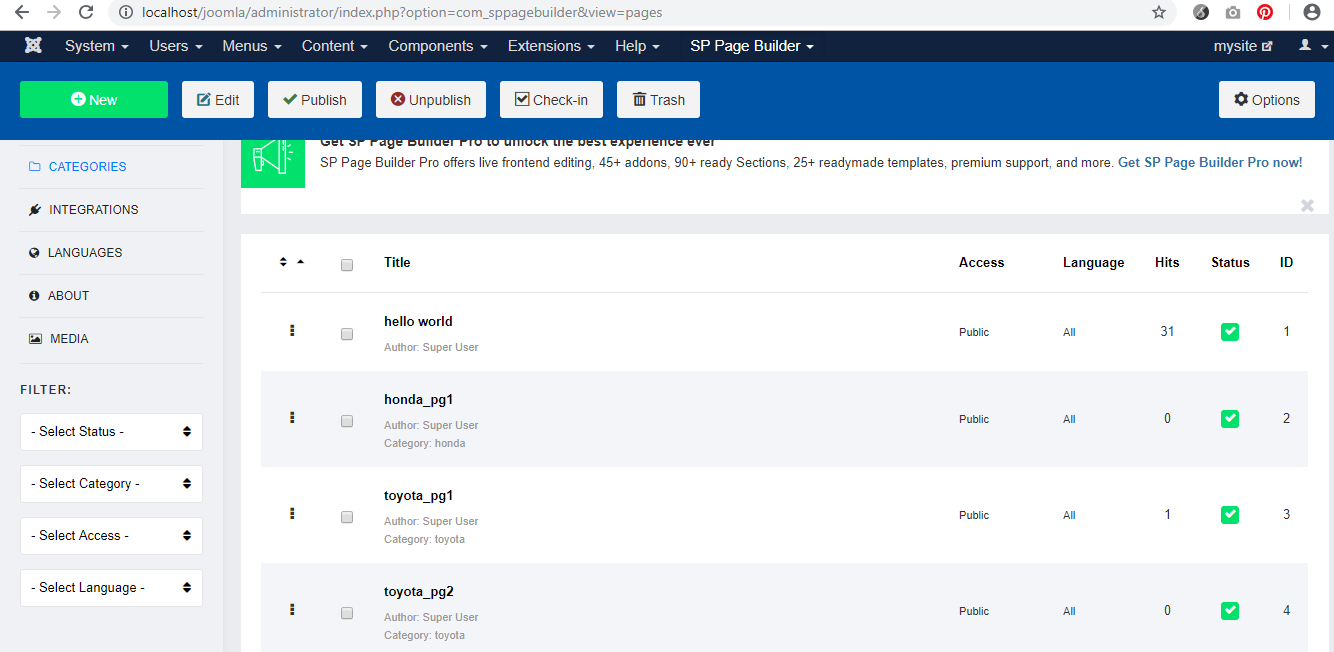Click the Joomla logo icon
Image resolution: width=1334 pixels, height=652 pixels.
point(33,46)
